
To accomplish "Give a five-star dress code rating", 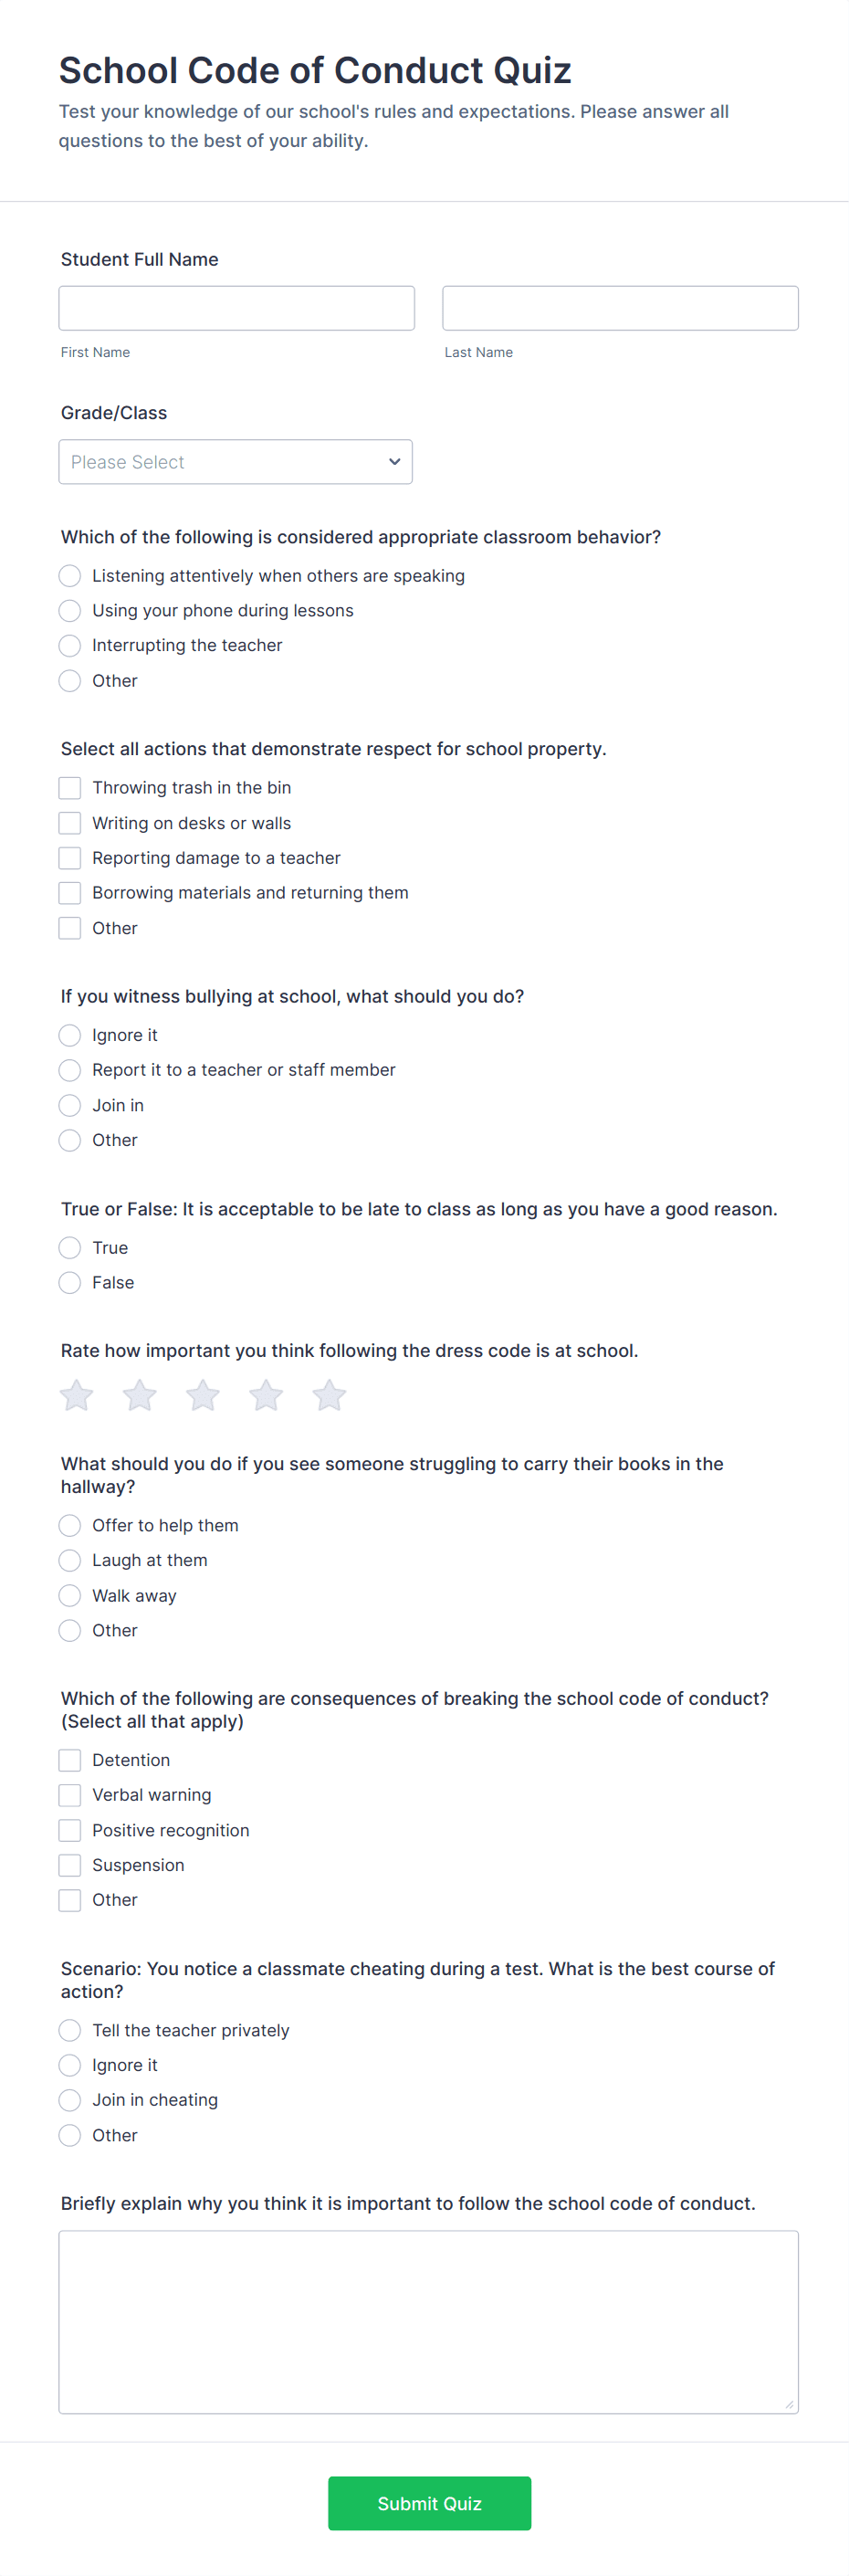I will tap(329, 1395).
